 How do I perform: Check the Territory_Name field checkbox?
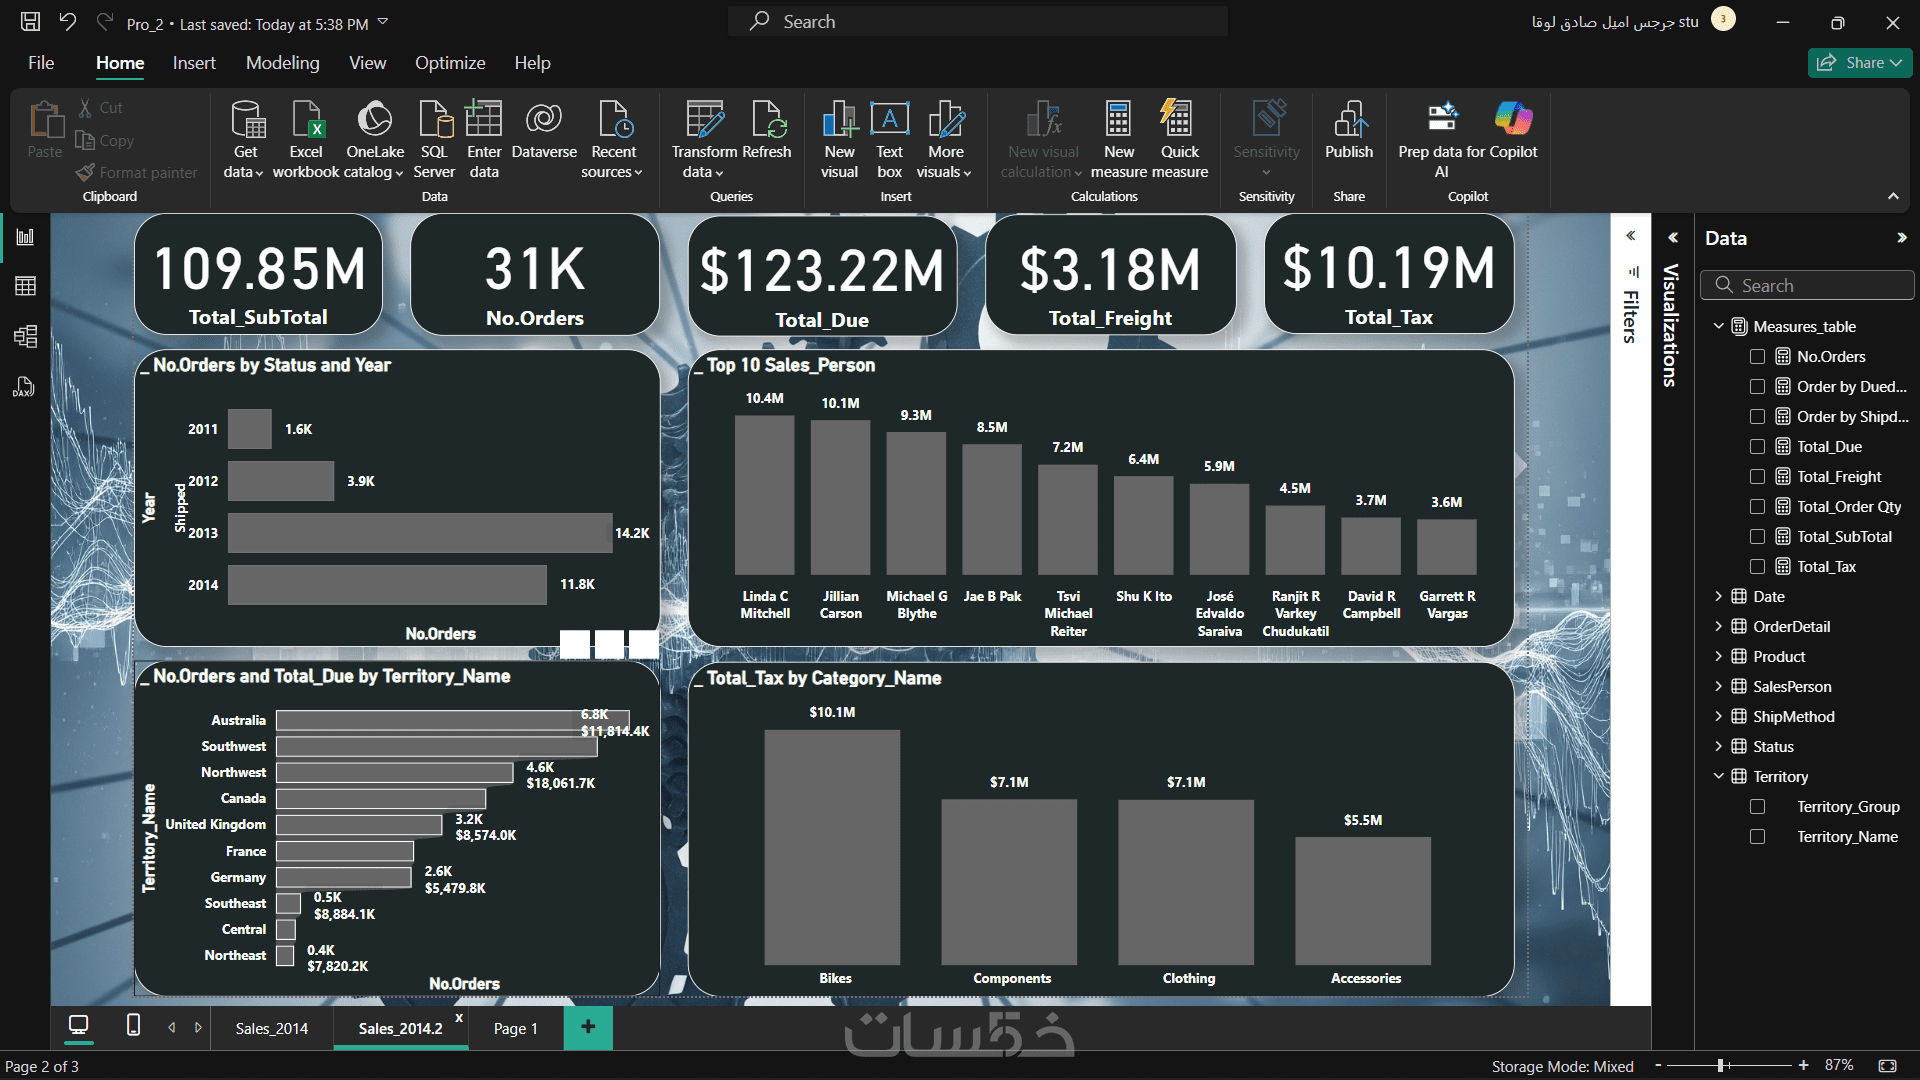point(1757,837)
